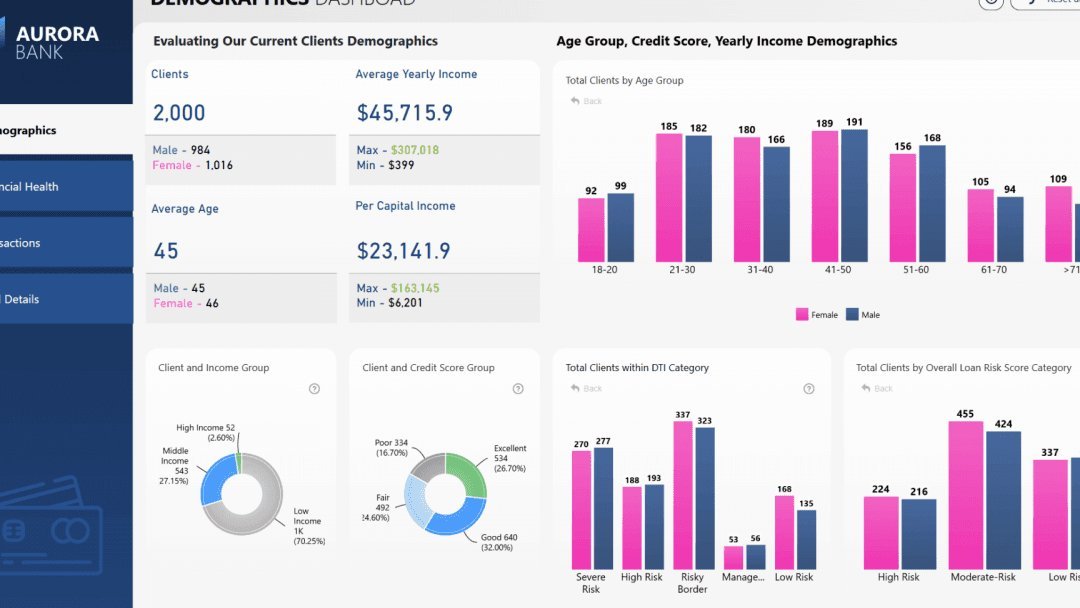
Task: Select the pink Female legend swatch
Action: pos(802,315)
